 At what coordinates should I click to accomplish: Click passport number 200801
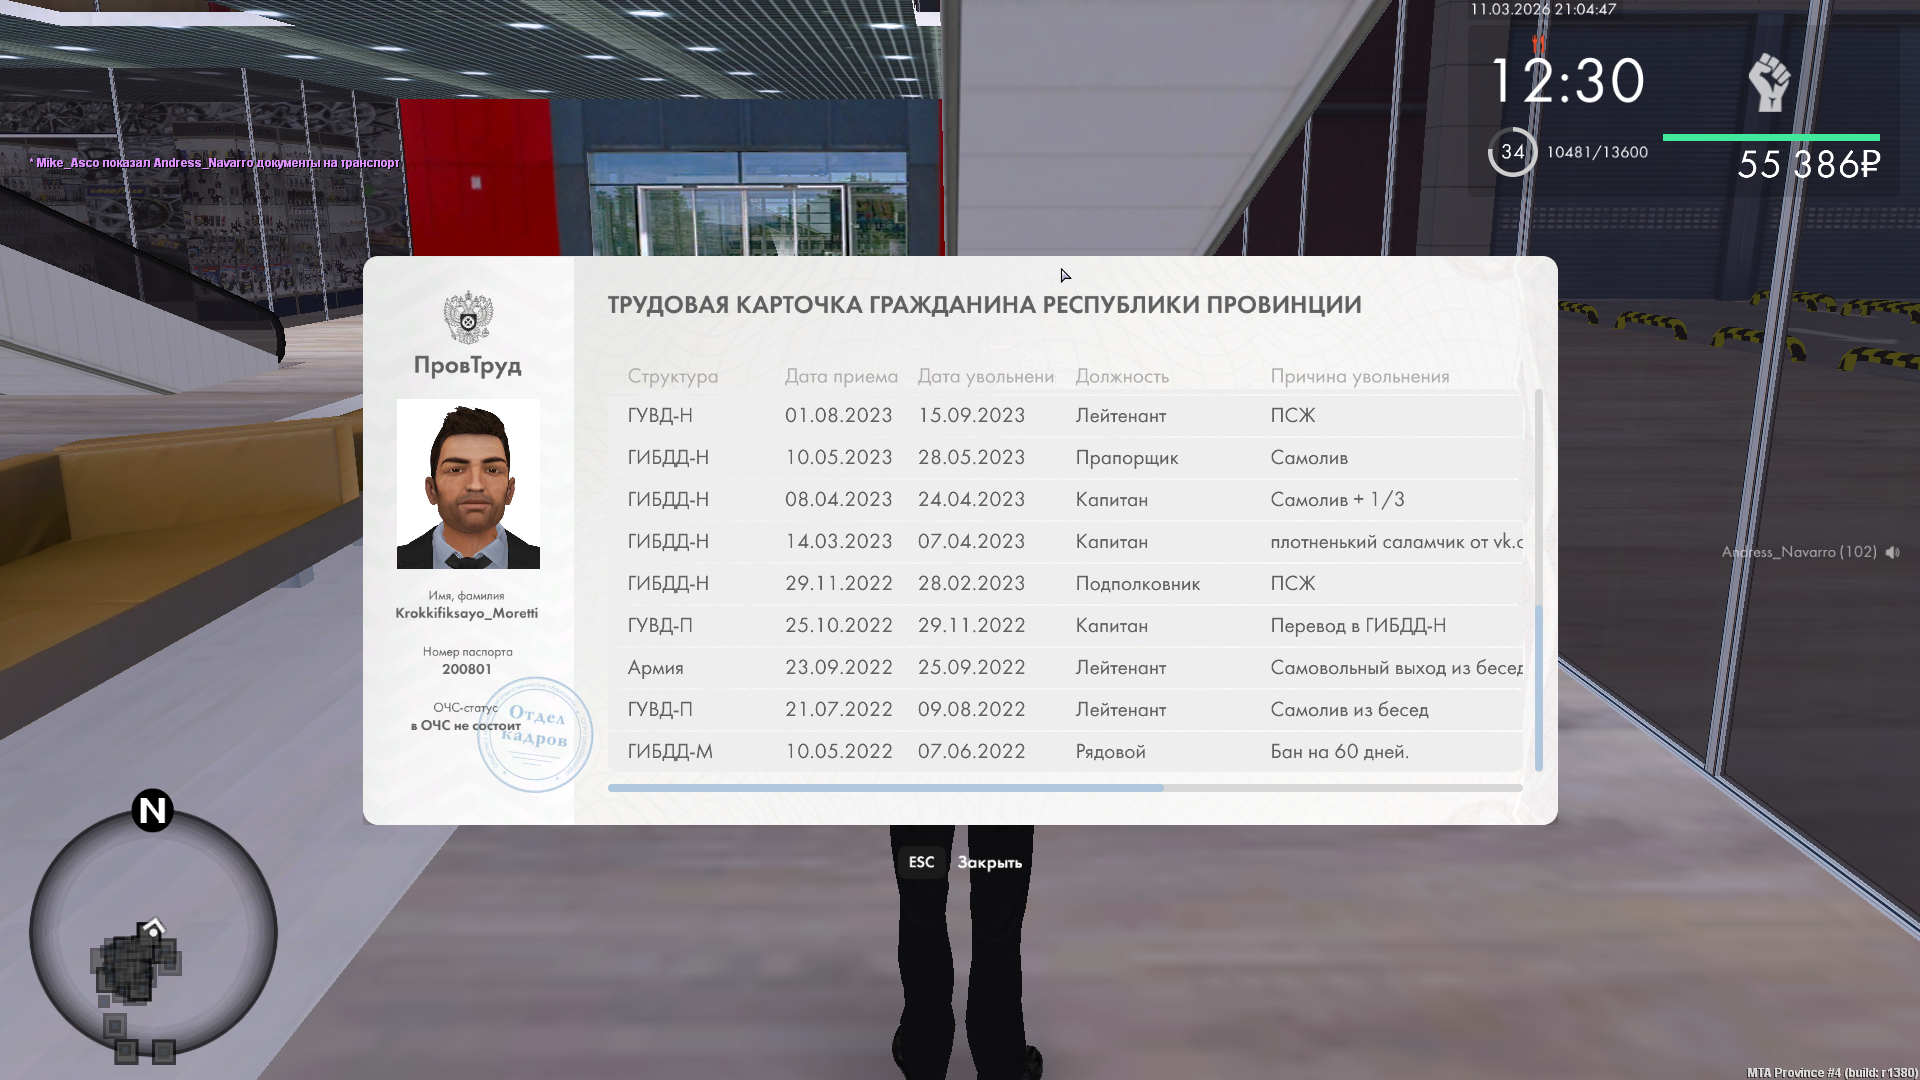pyautogui.click(x=467, y=669)
